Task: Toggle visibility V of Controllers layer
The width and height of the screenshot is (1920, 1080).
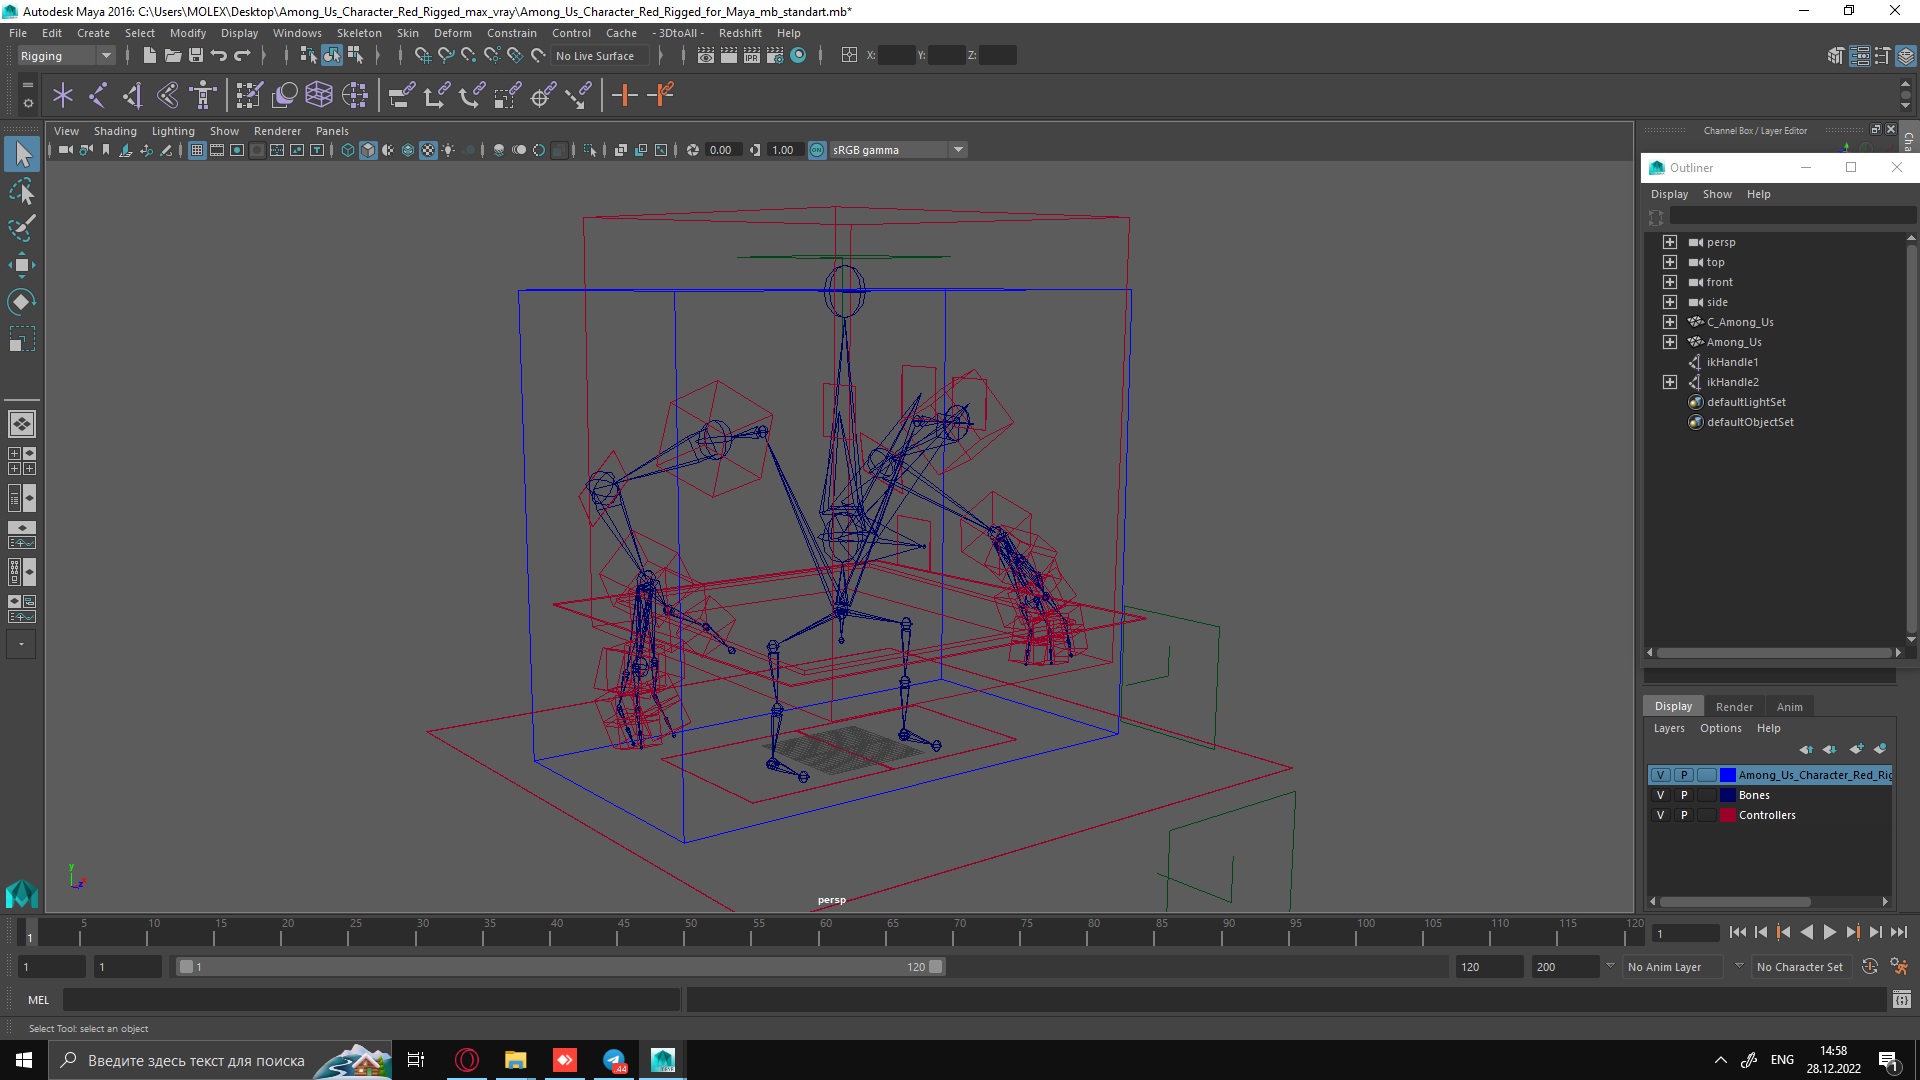Action: pos(1660,815)
